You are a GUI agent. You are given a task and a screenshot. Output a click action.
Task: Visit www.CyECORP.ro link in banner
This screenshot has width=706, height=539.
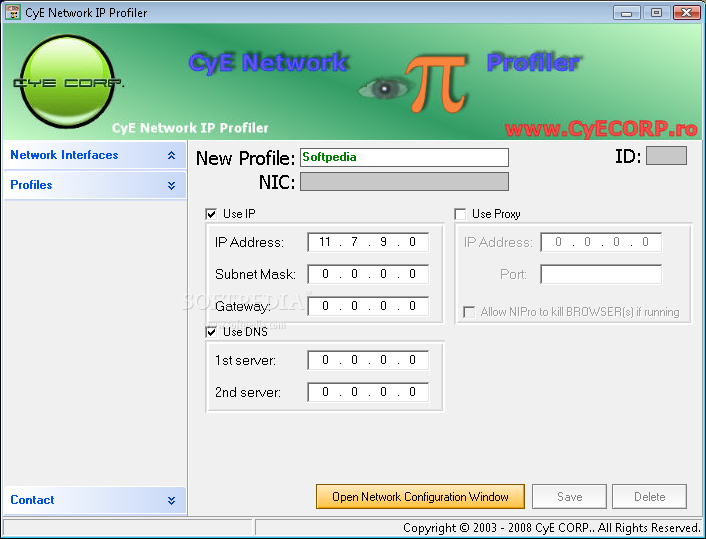(601, 129)
